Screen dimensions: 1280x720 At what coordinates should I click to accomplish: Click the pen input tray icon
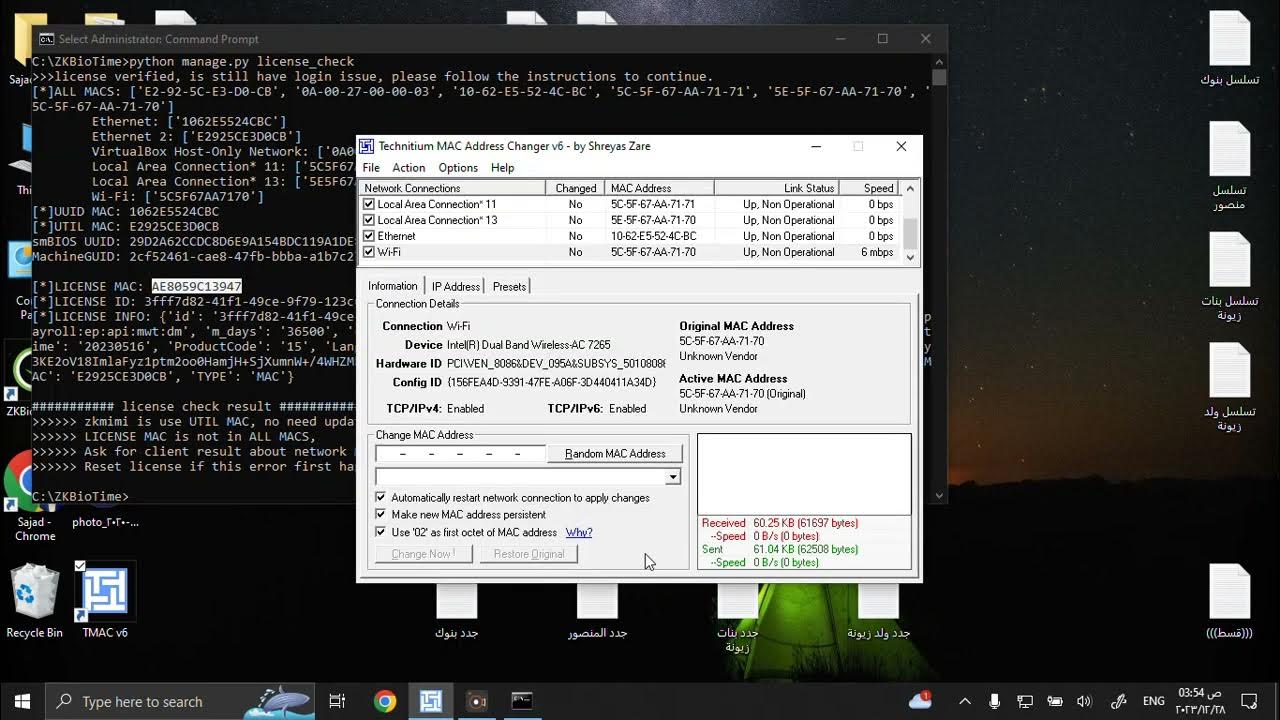1119,701
